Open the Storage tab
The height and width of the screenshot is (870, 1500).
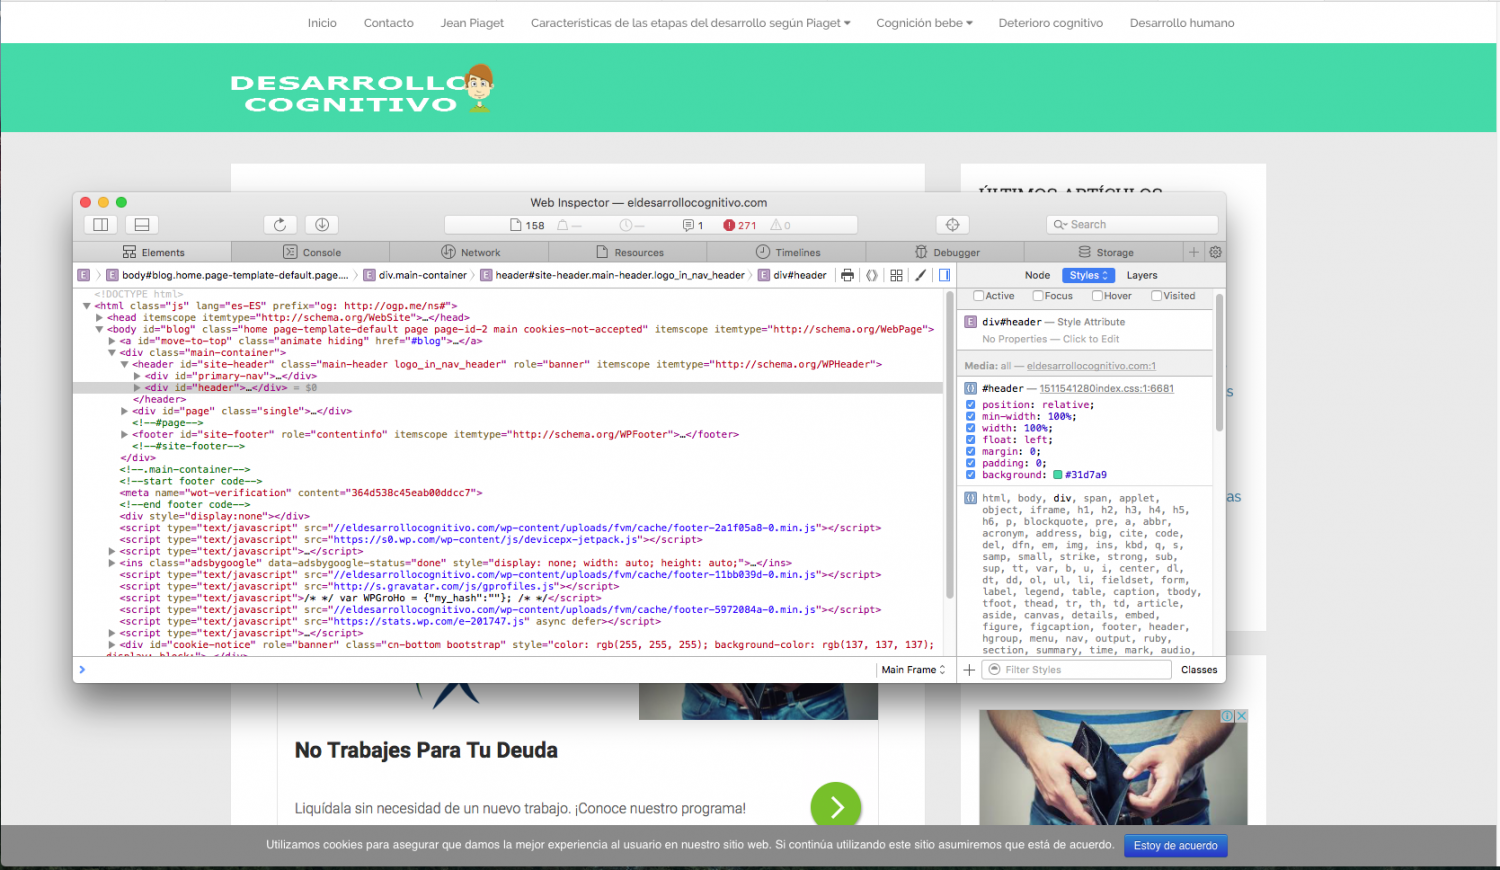1104,252
